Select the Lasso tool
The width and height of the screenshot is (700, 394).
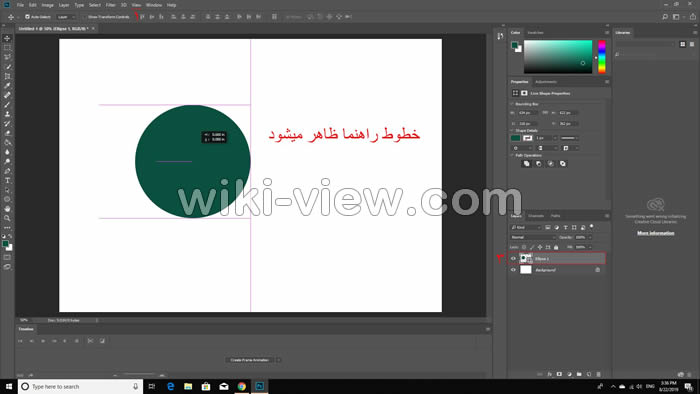7,57
